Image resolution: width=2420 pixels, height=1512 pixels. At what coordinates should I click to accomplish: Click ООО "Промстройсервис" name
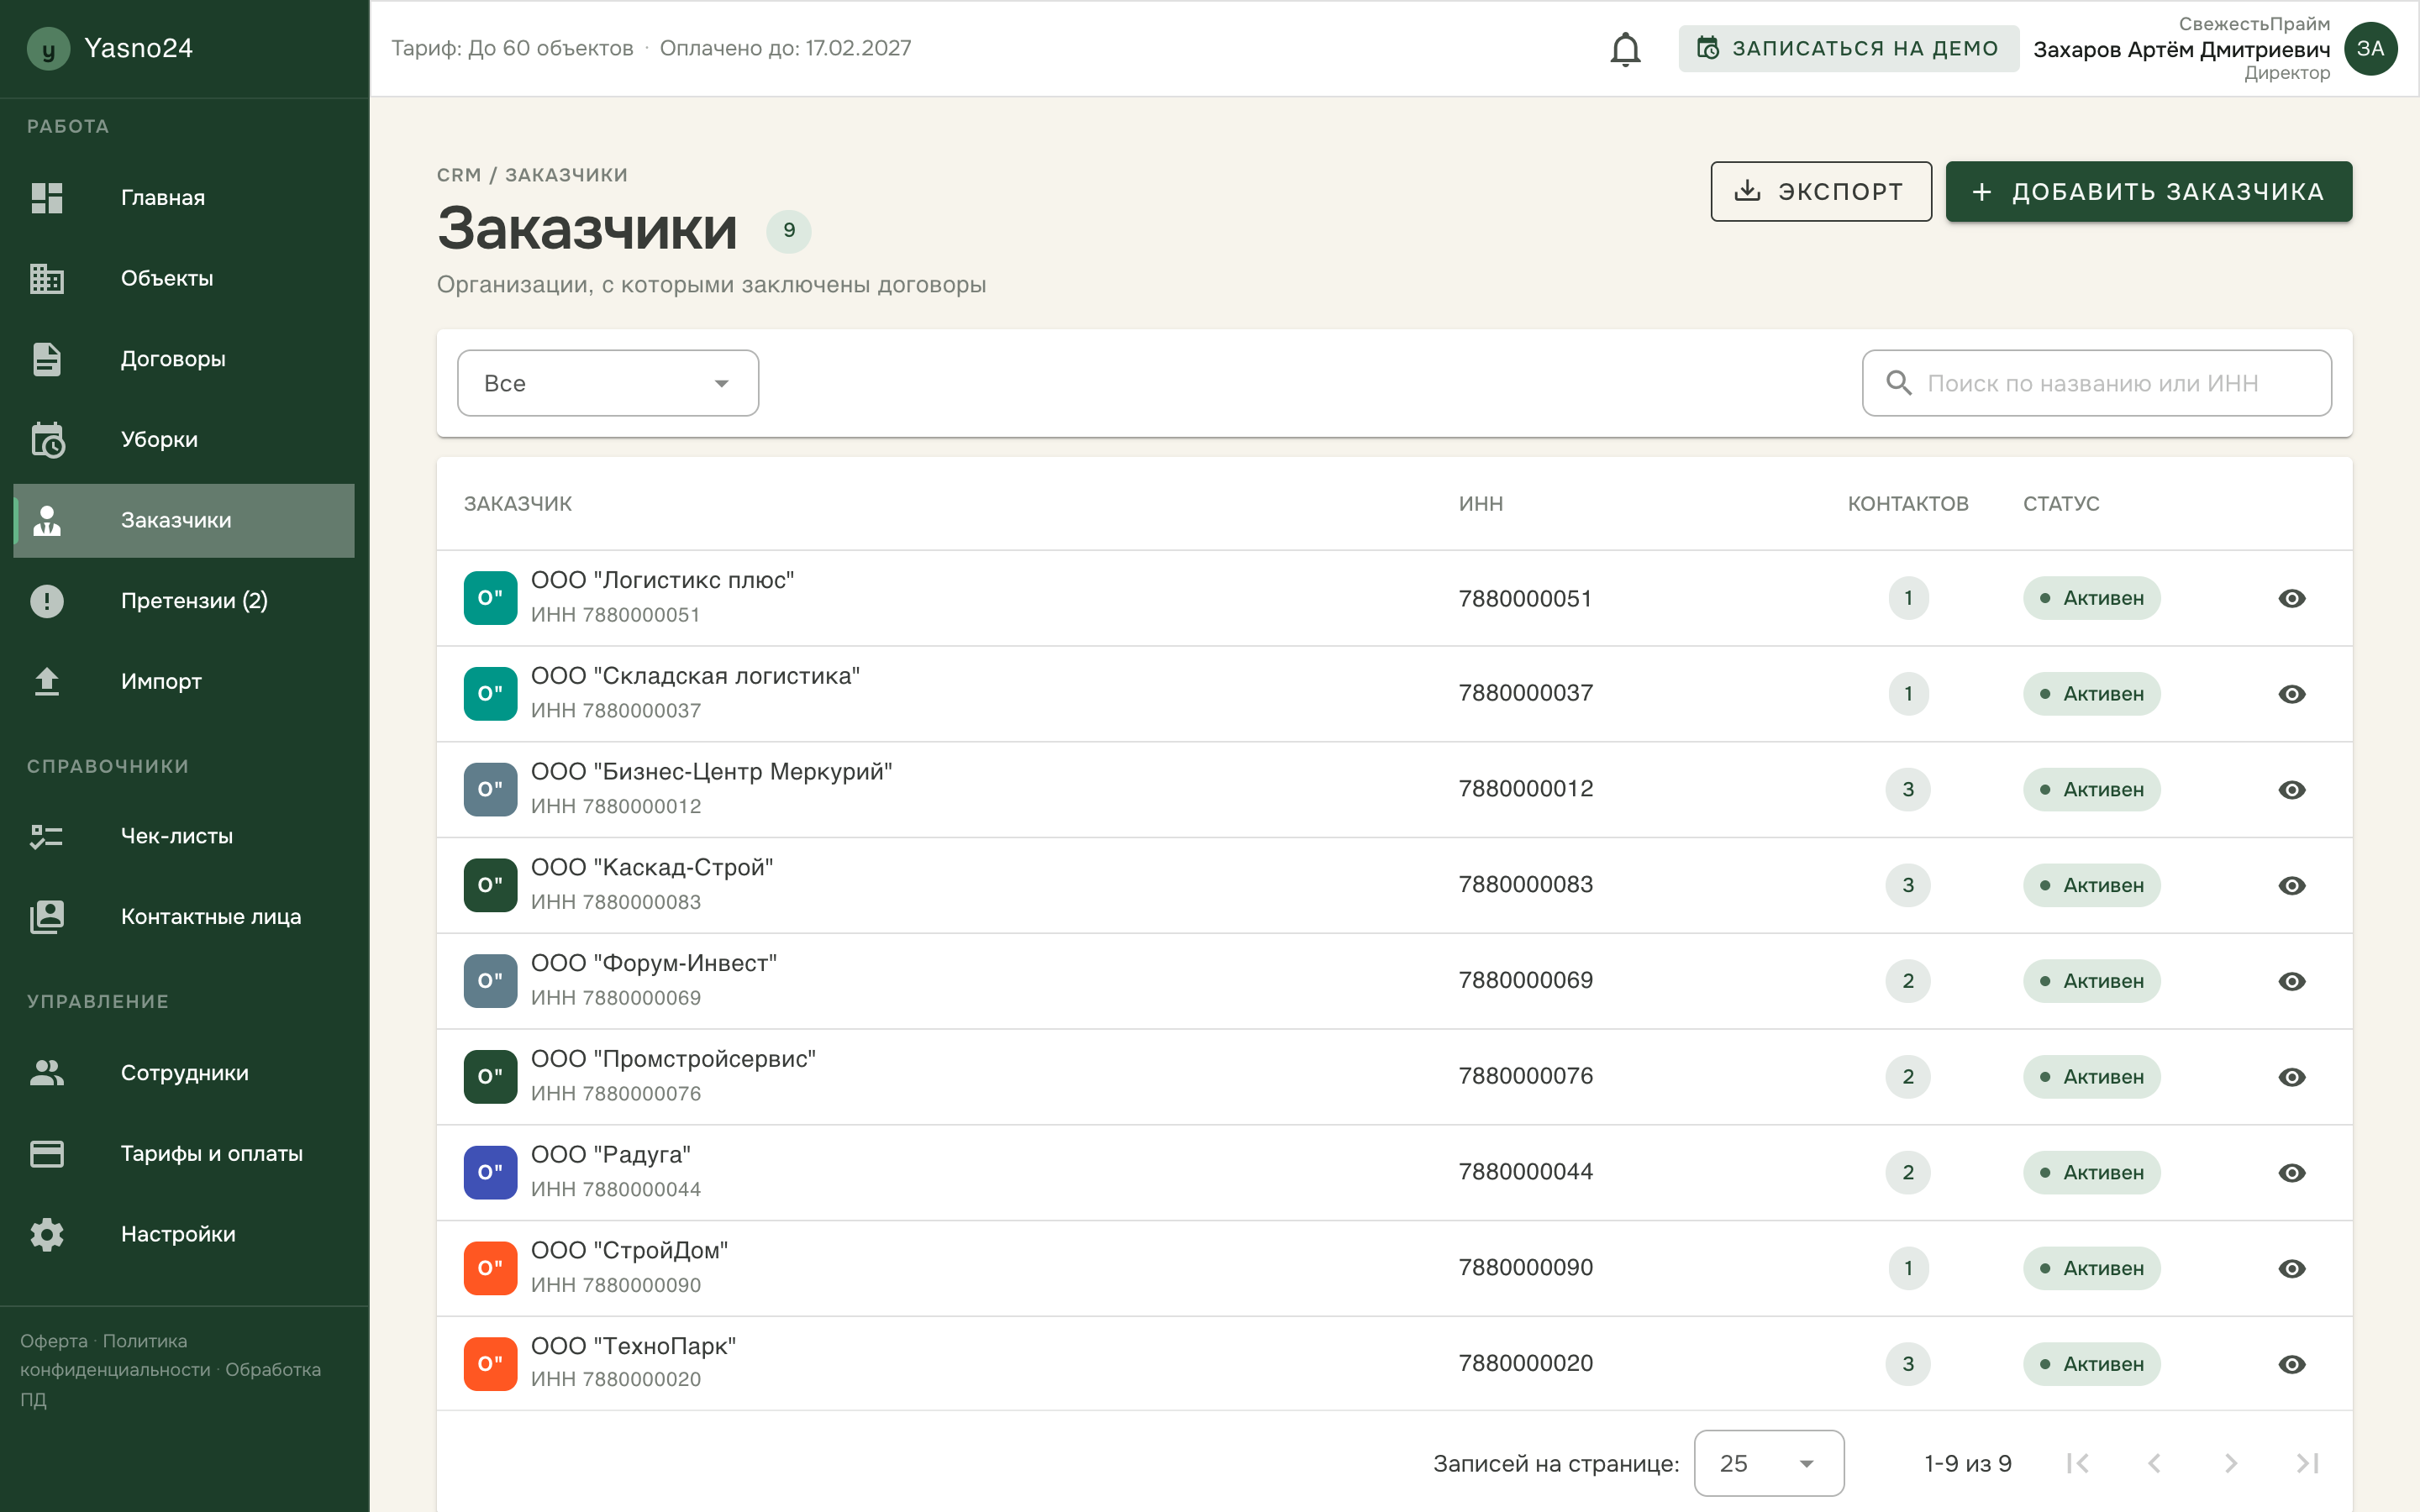click(673, 1059)
